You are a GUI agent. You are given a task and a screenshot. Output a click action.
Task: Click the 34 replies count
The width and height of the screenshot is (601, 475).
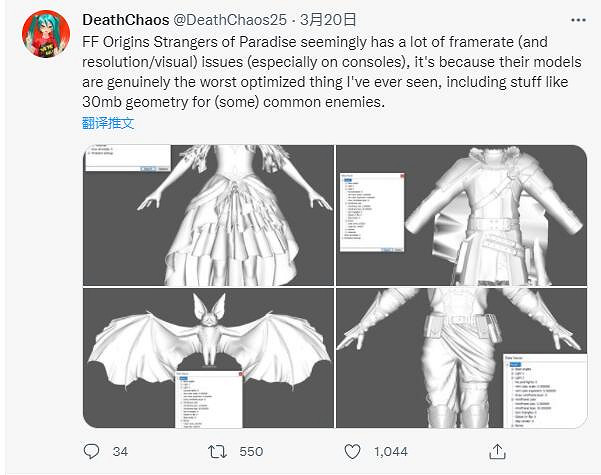[120, 451]
